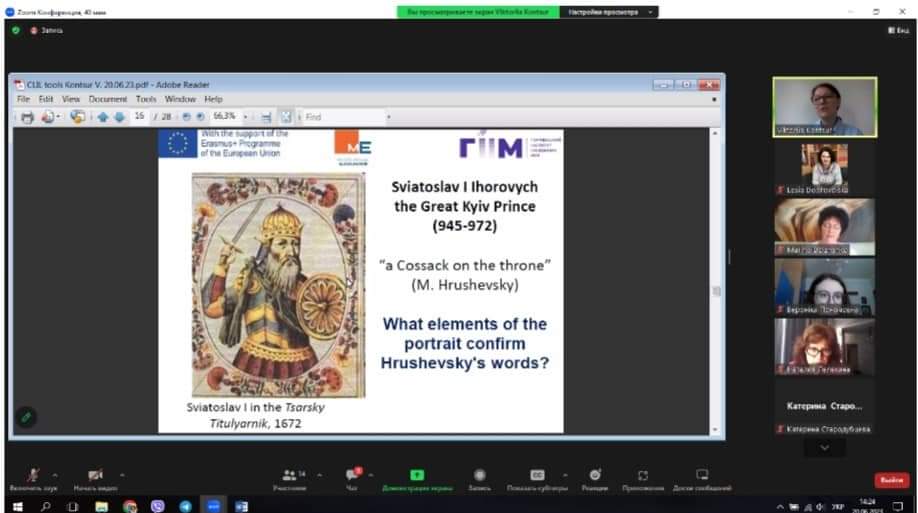This screenshot has height=513, width=918.
Task: Click down chevron below participant thumbnails
Action: click(825, 447)
